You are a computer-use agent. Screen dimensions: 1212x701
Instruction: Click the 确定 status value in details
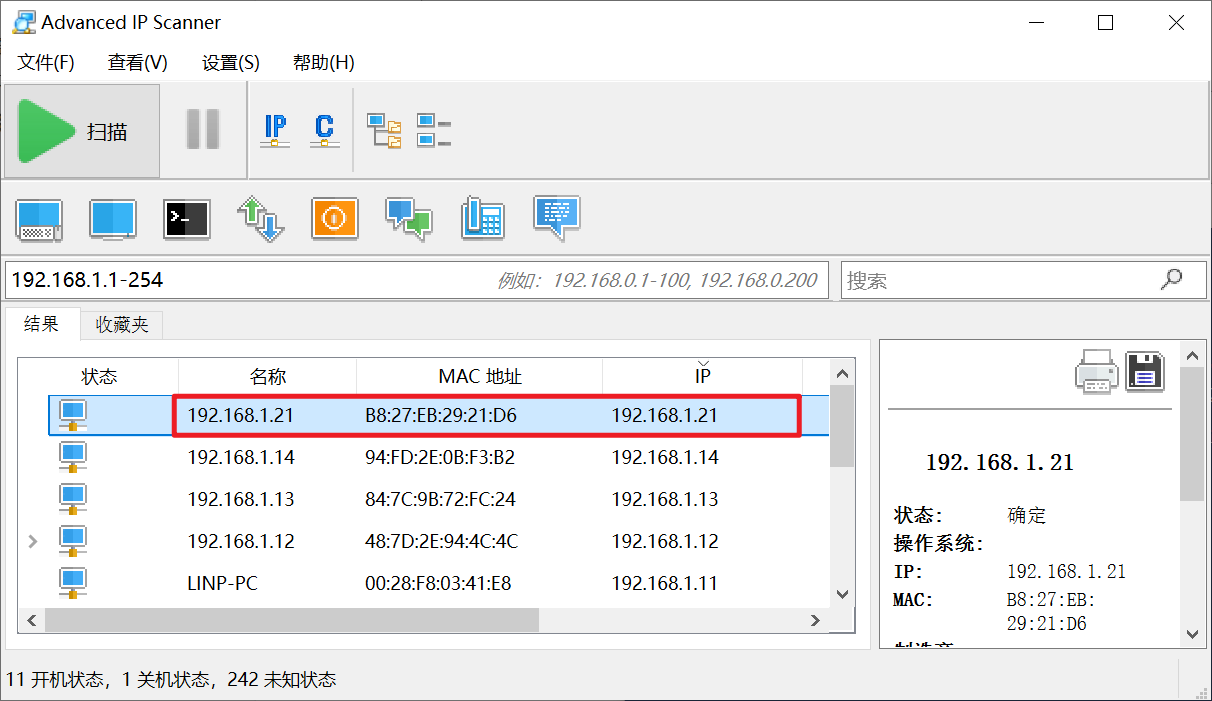1027,516
